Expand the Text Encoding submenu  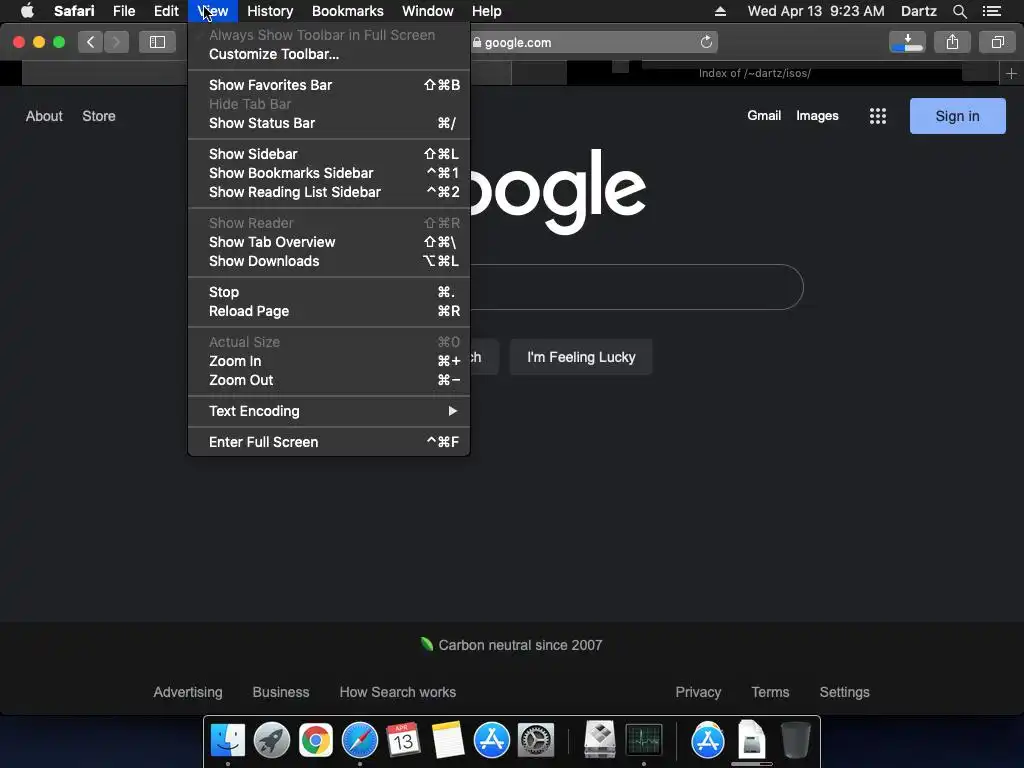pyautogui.click(x=328, y=411)
